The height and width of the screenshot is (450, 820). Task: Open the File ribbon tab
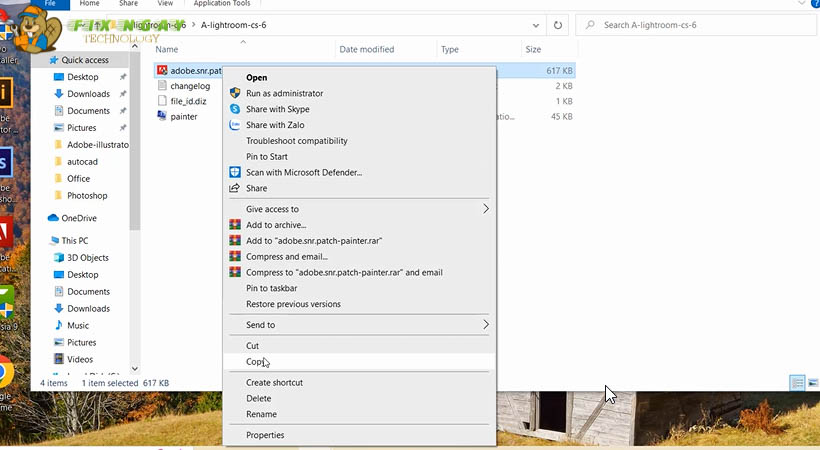50,4
